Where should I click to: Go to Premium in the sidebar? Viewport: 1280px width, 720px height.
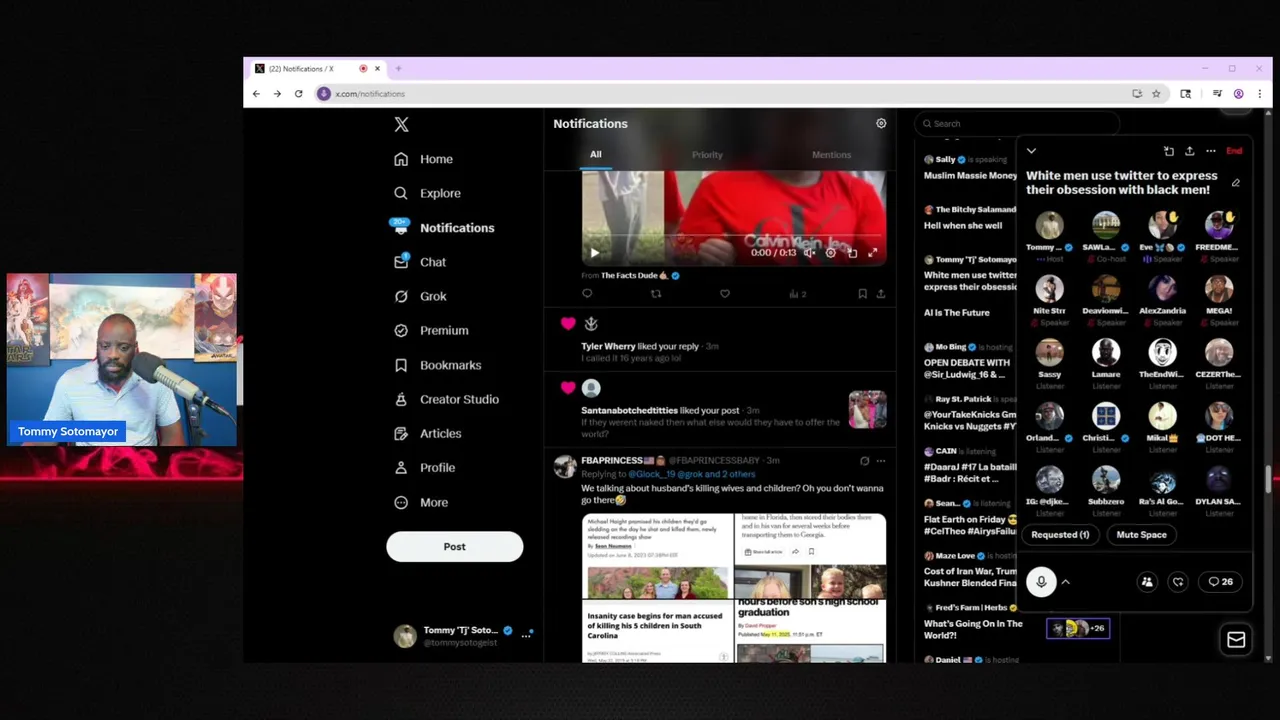coord(431,330)
